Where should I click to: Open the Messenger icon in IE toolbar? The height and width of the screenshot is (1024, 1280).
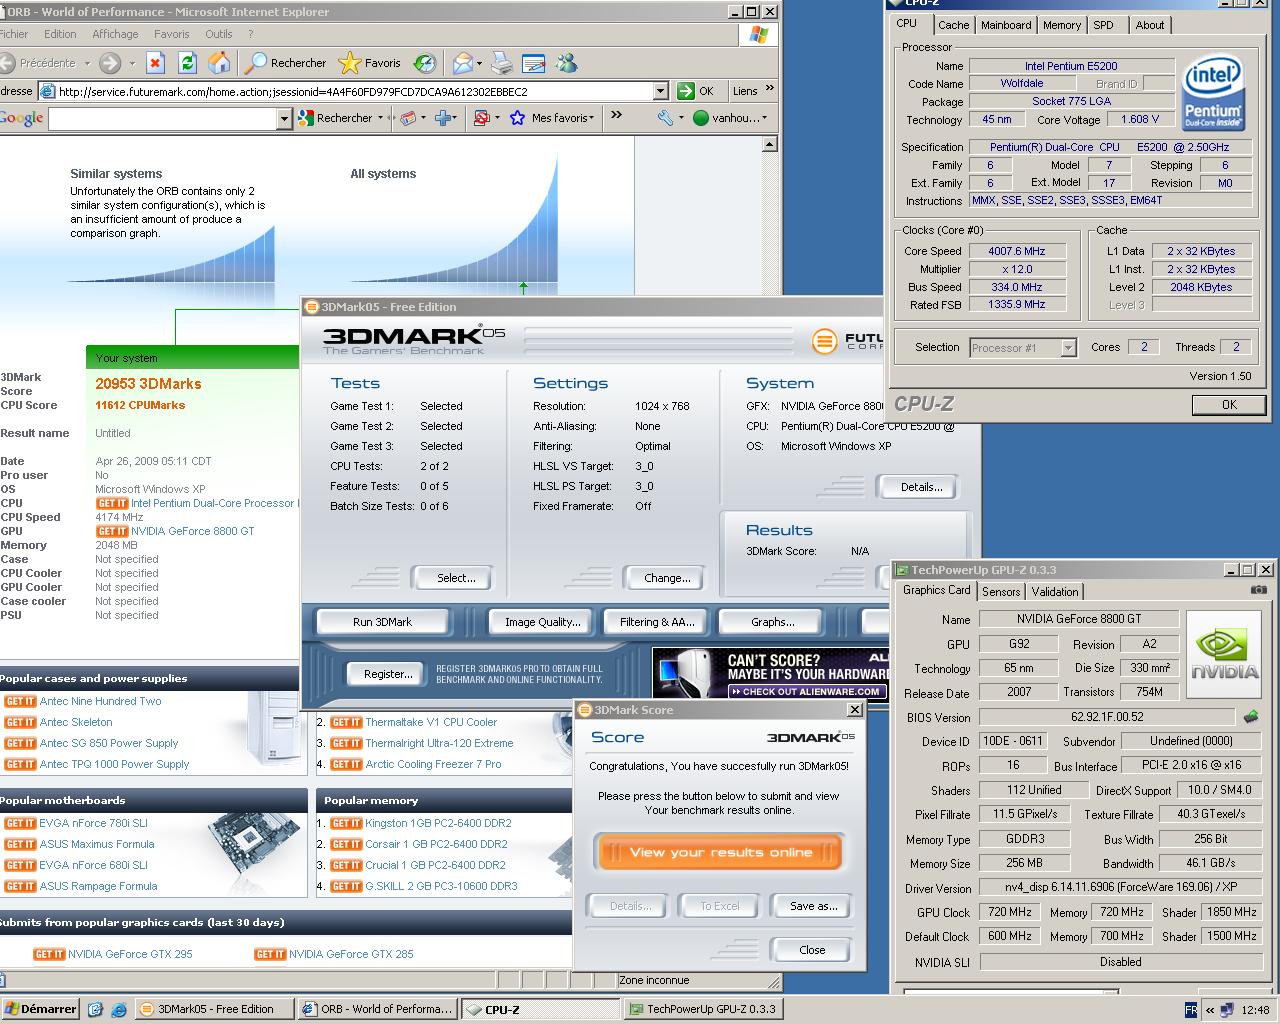566,63
